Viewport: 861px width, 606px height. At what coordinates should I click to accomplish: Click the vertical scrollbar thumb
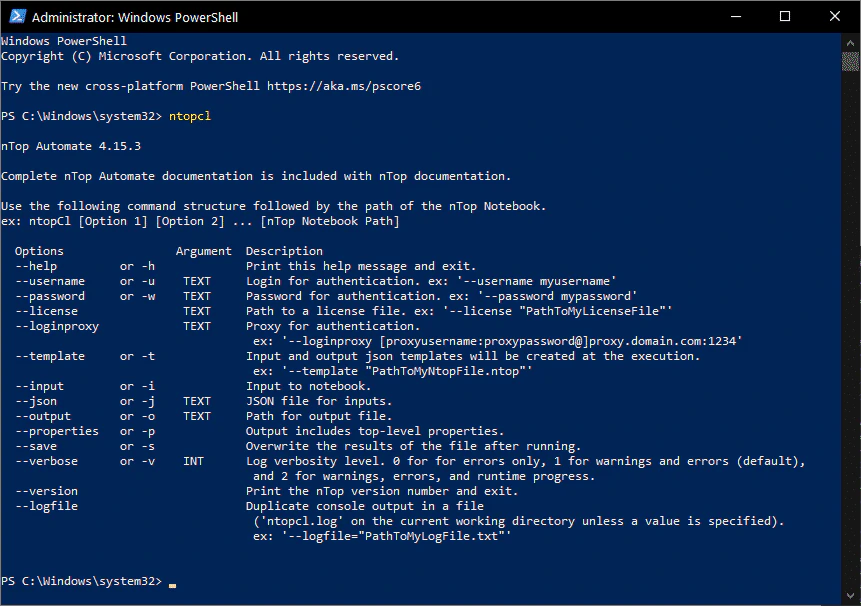850,61
